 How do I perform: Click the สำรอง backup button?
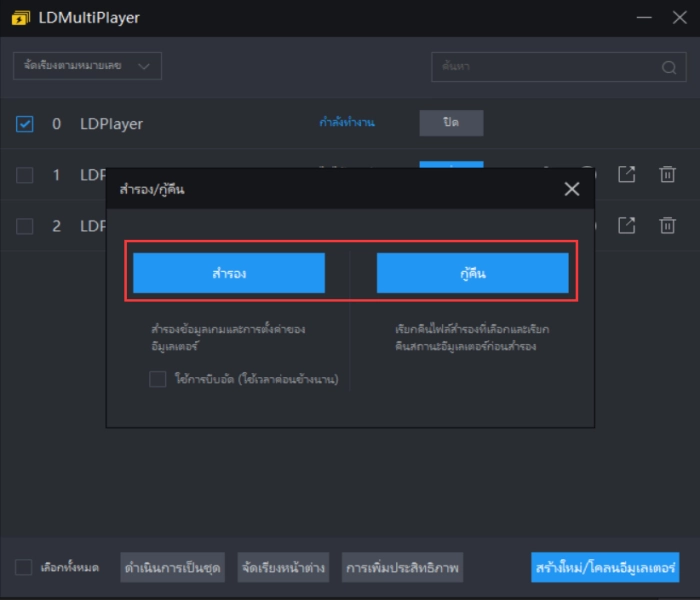pos(229,273)
